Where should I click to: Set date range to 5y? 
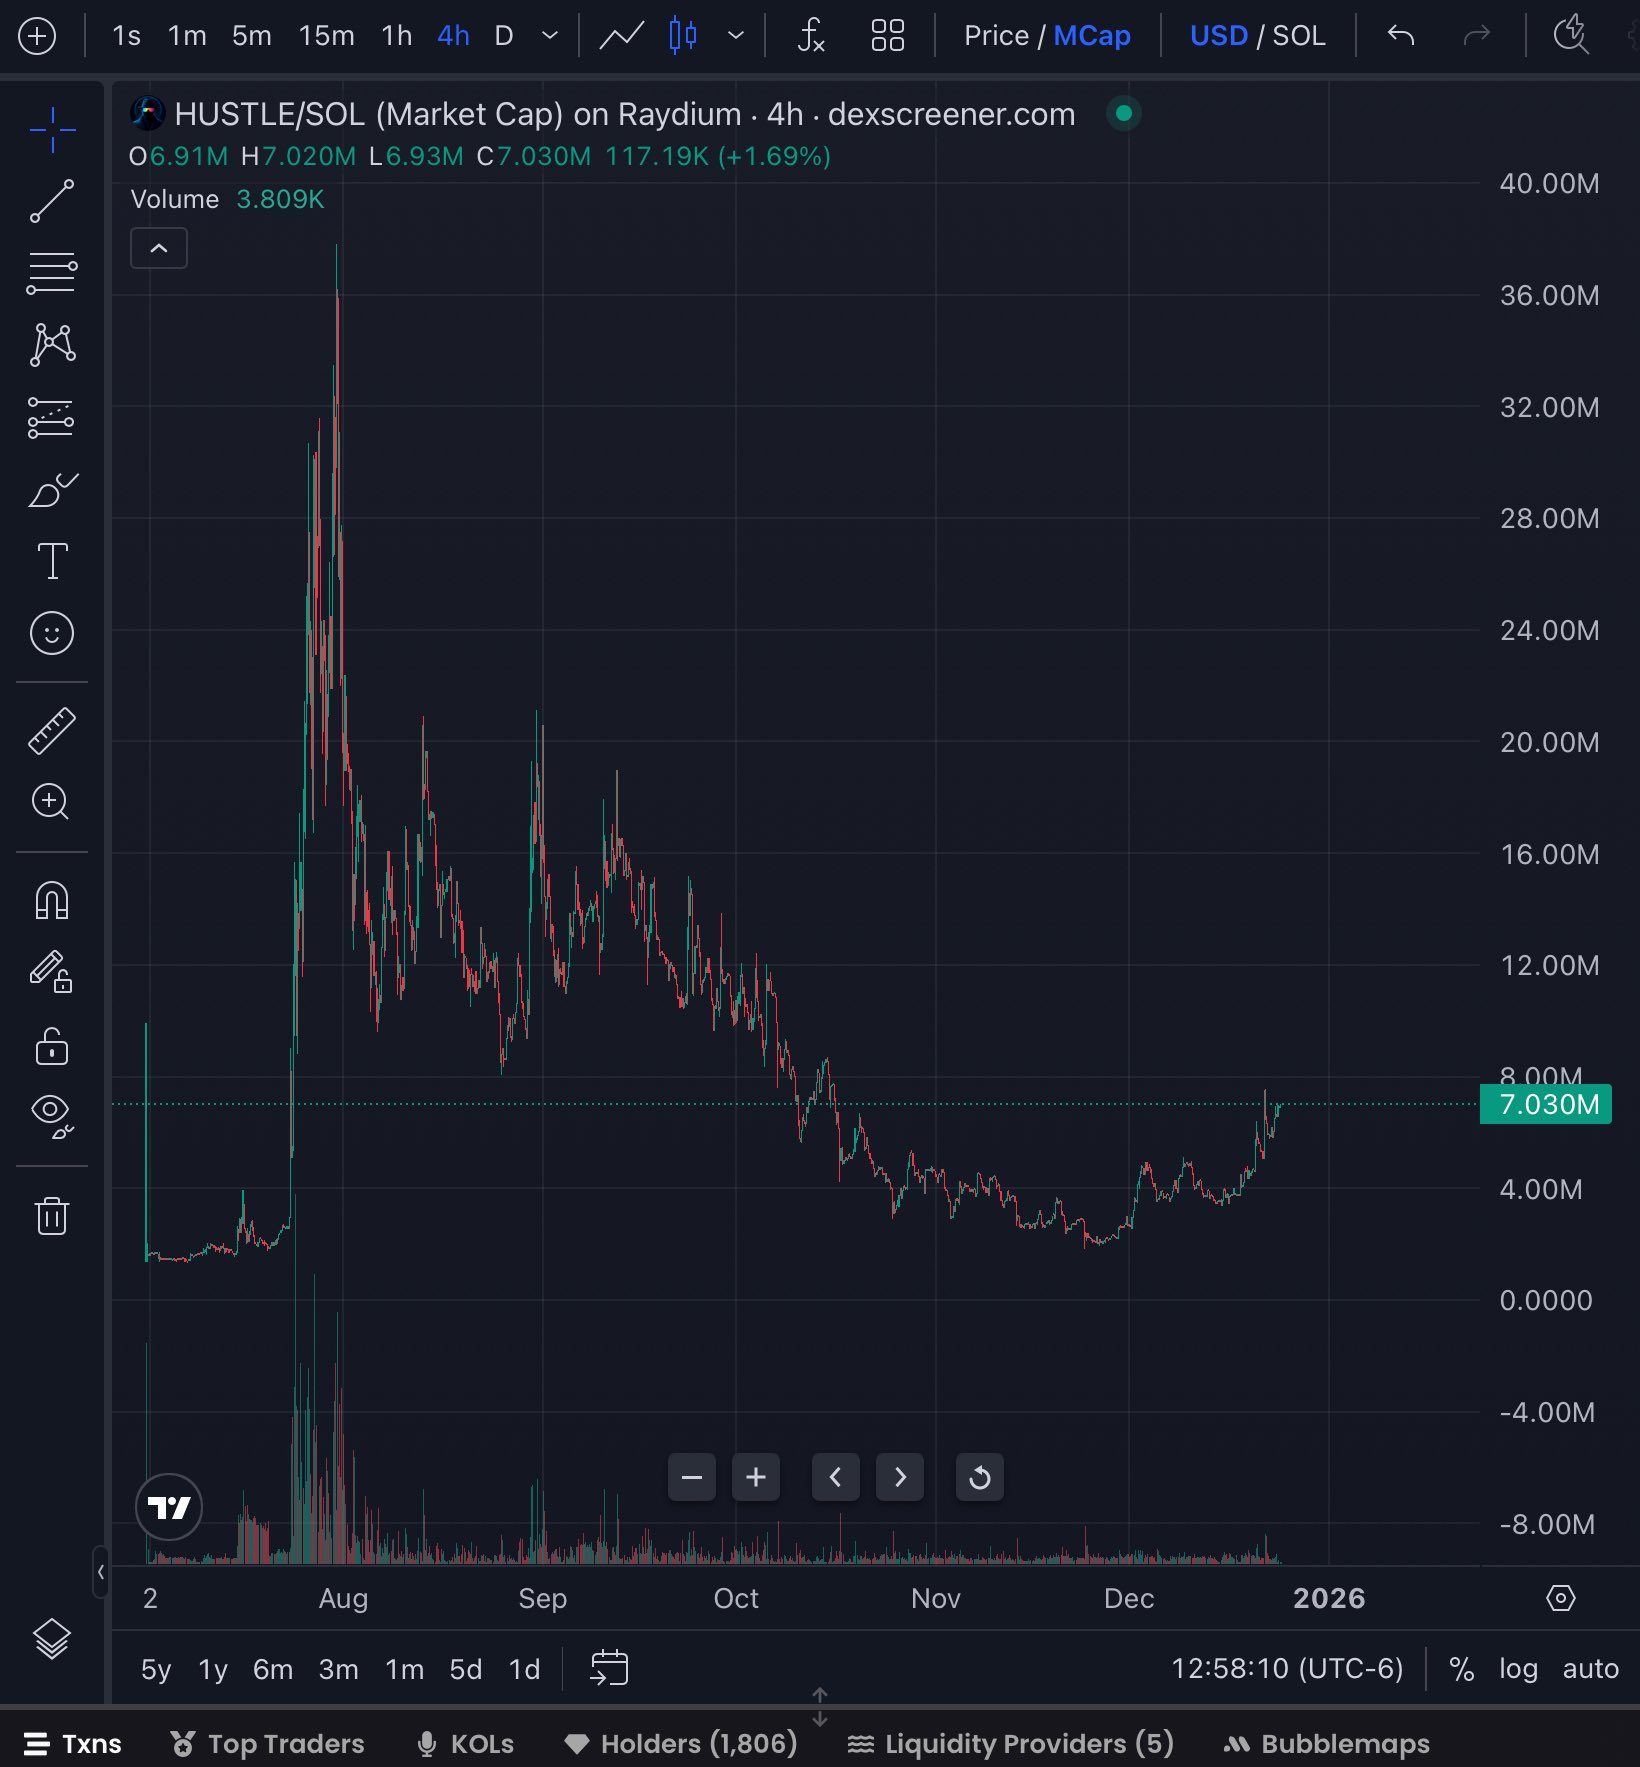click(156, 1669)
